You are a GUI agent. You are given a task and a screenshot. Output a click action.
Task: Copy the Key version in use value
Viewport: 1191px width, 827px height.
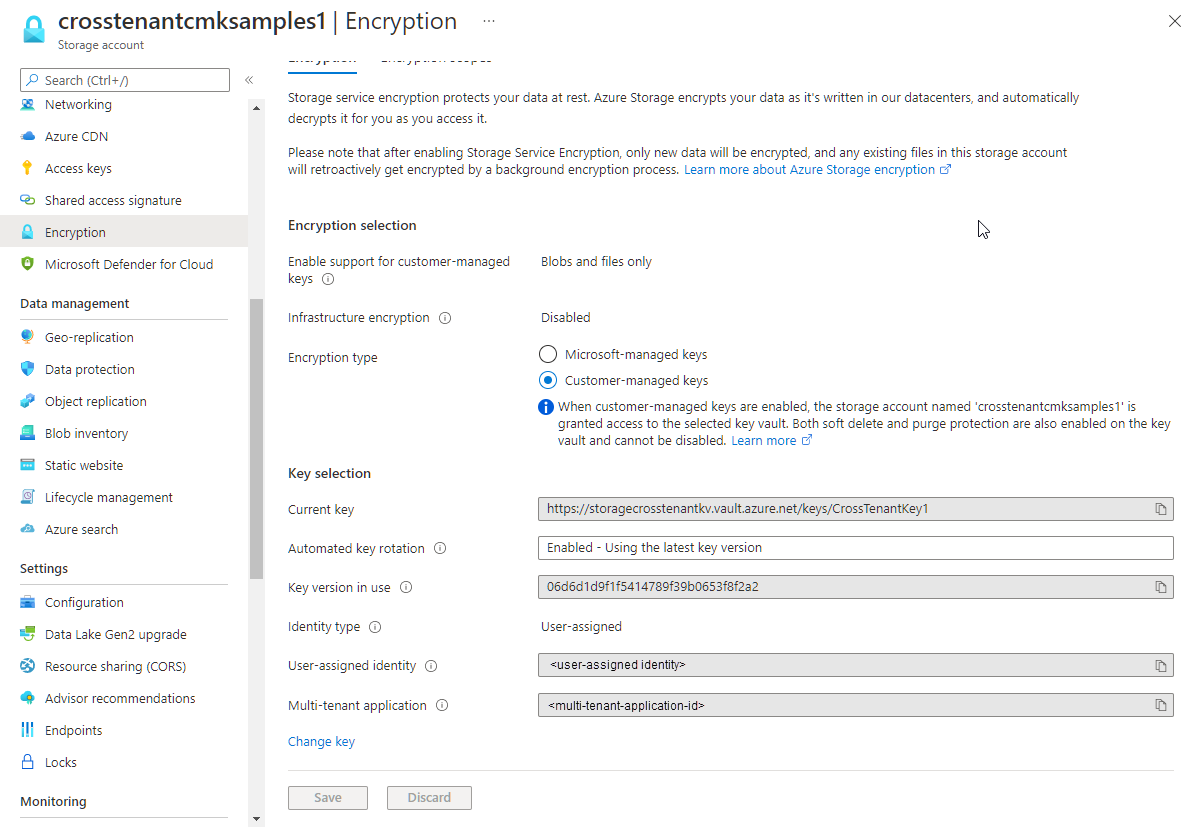point(1161,587)
